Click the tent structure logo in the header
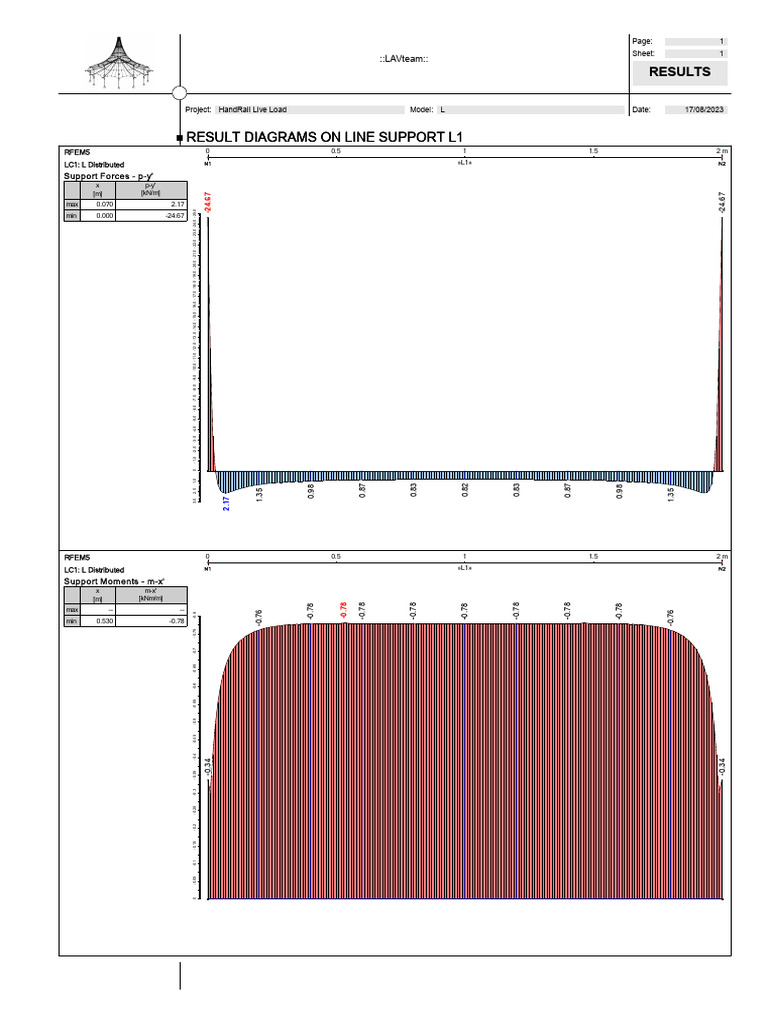 tap(118, 63)
